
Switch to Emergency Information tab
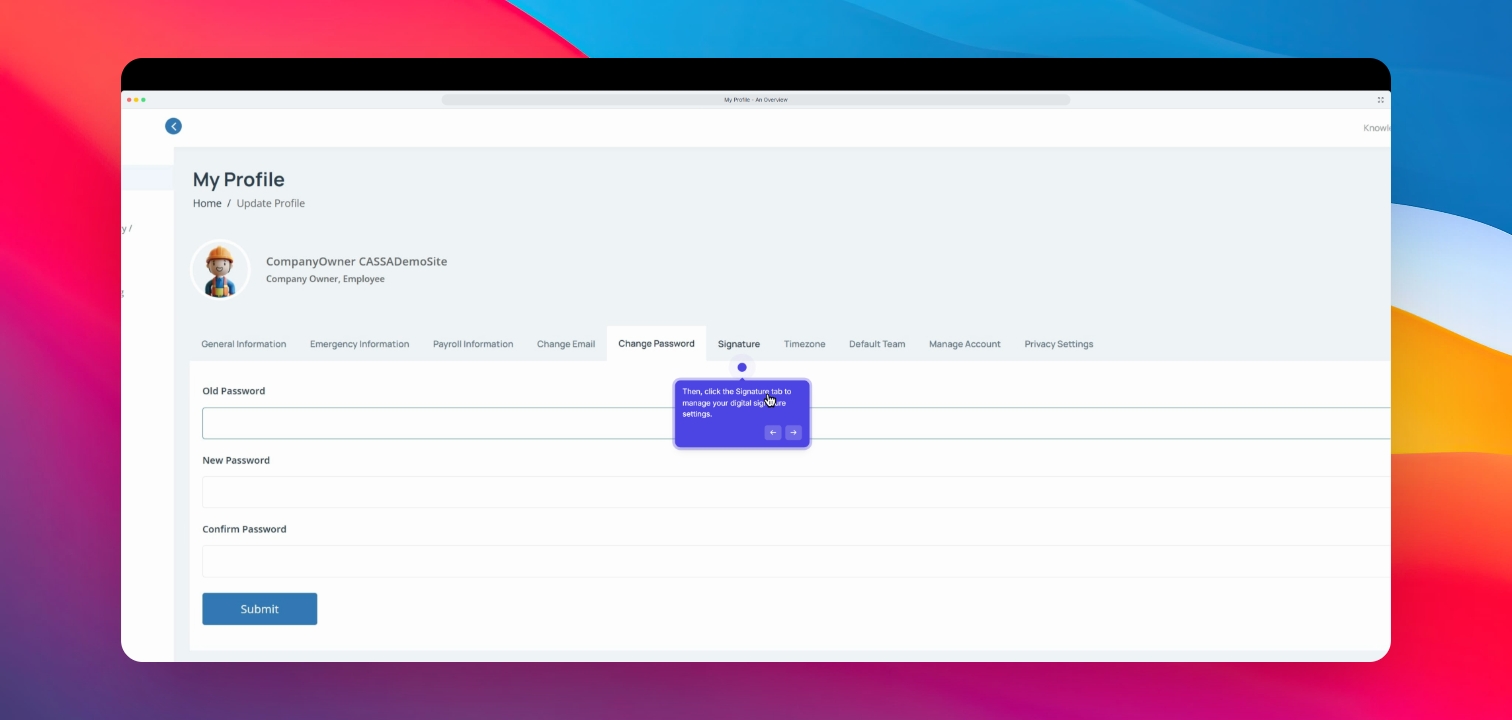point(359,344)
